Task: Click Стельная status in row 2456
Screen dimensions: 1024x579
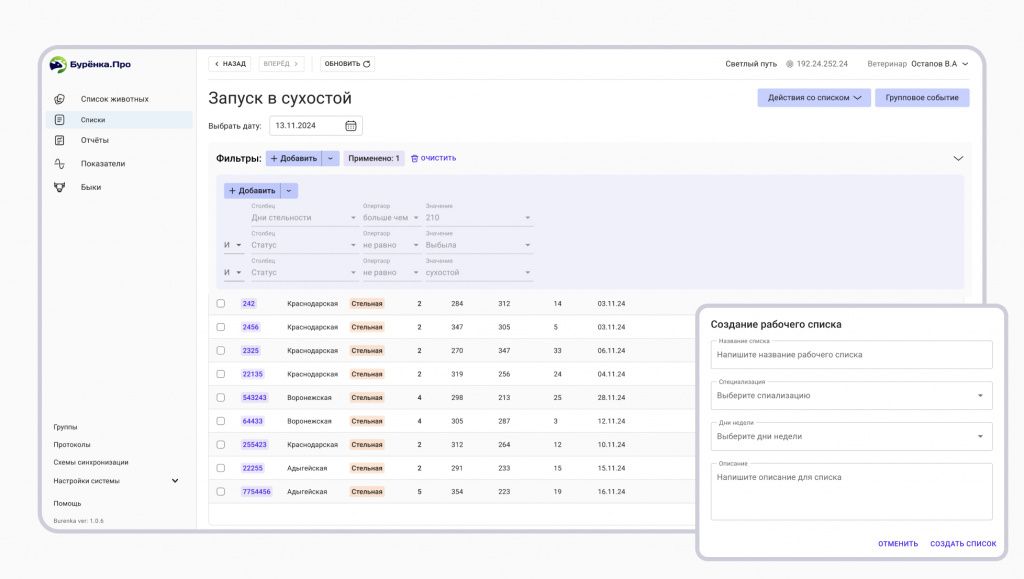Action: (367, 327)
